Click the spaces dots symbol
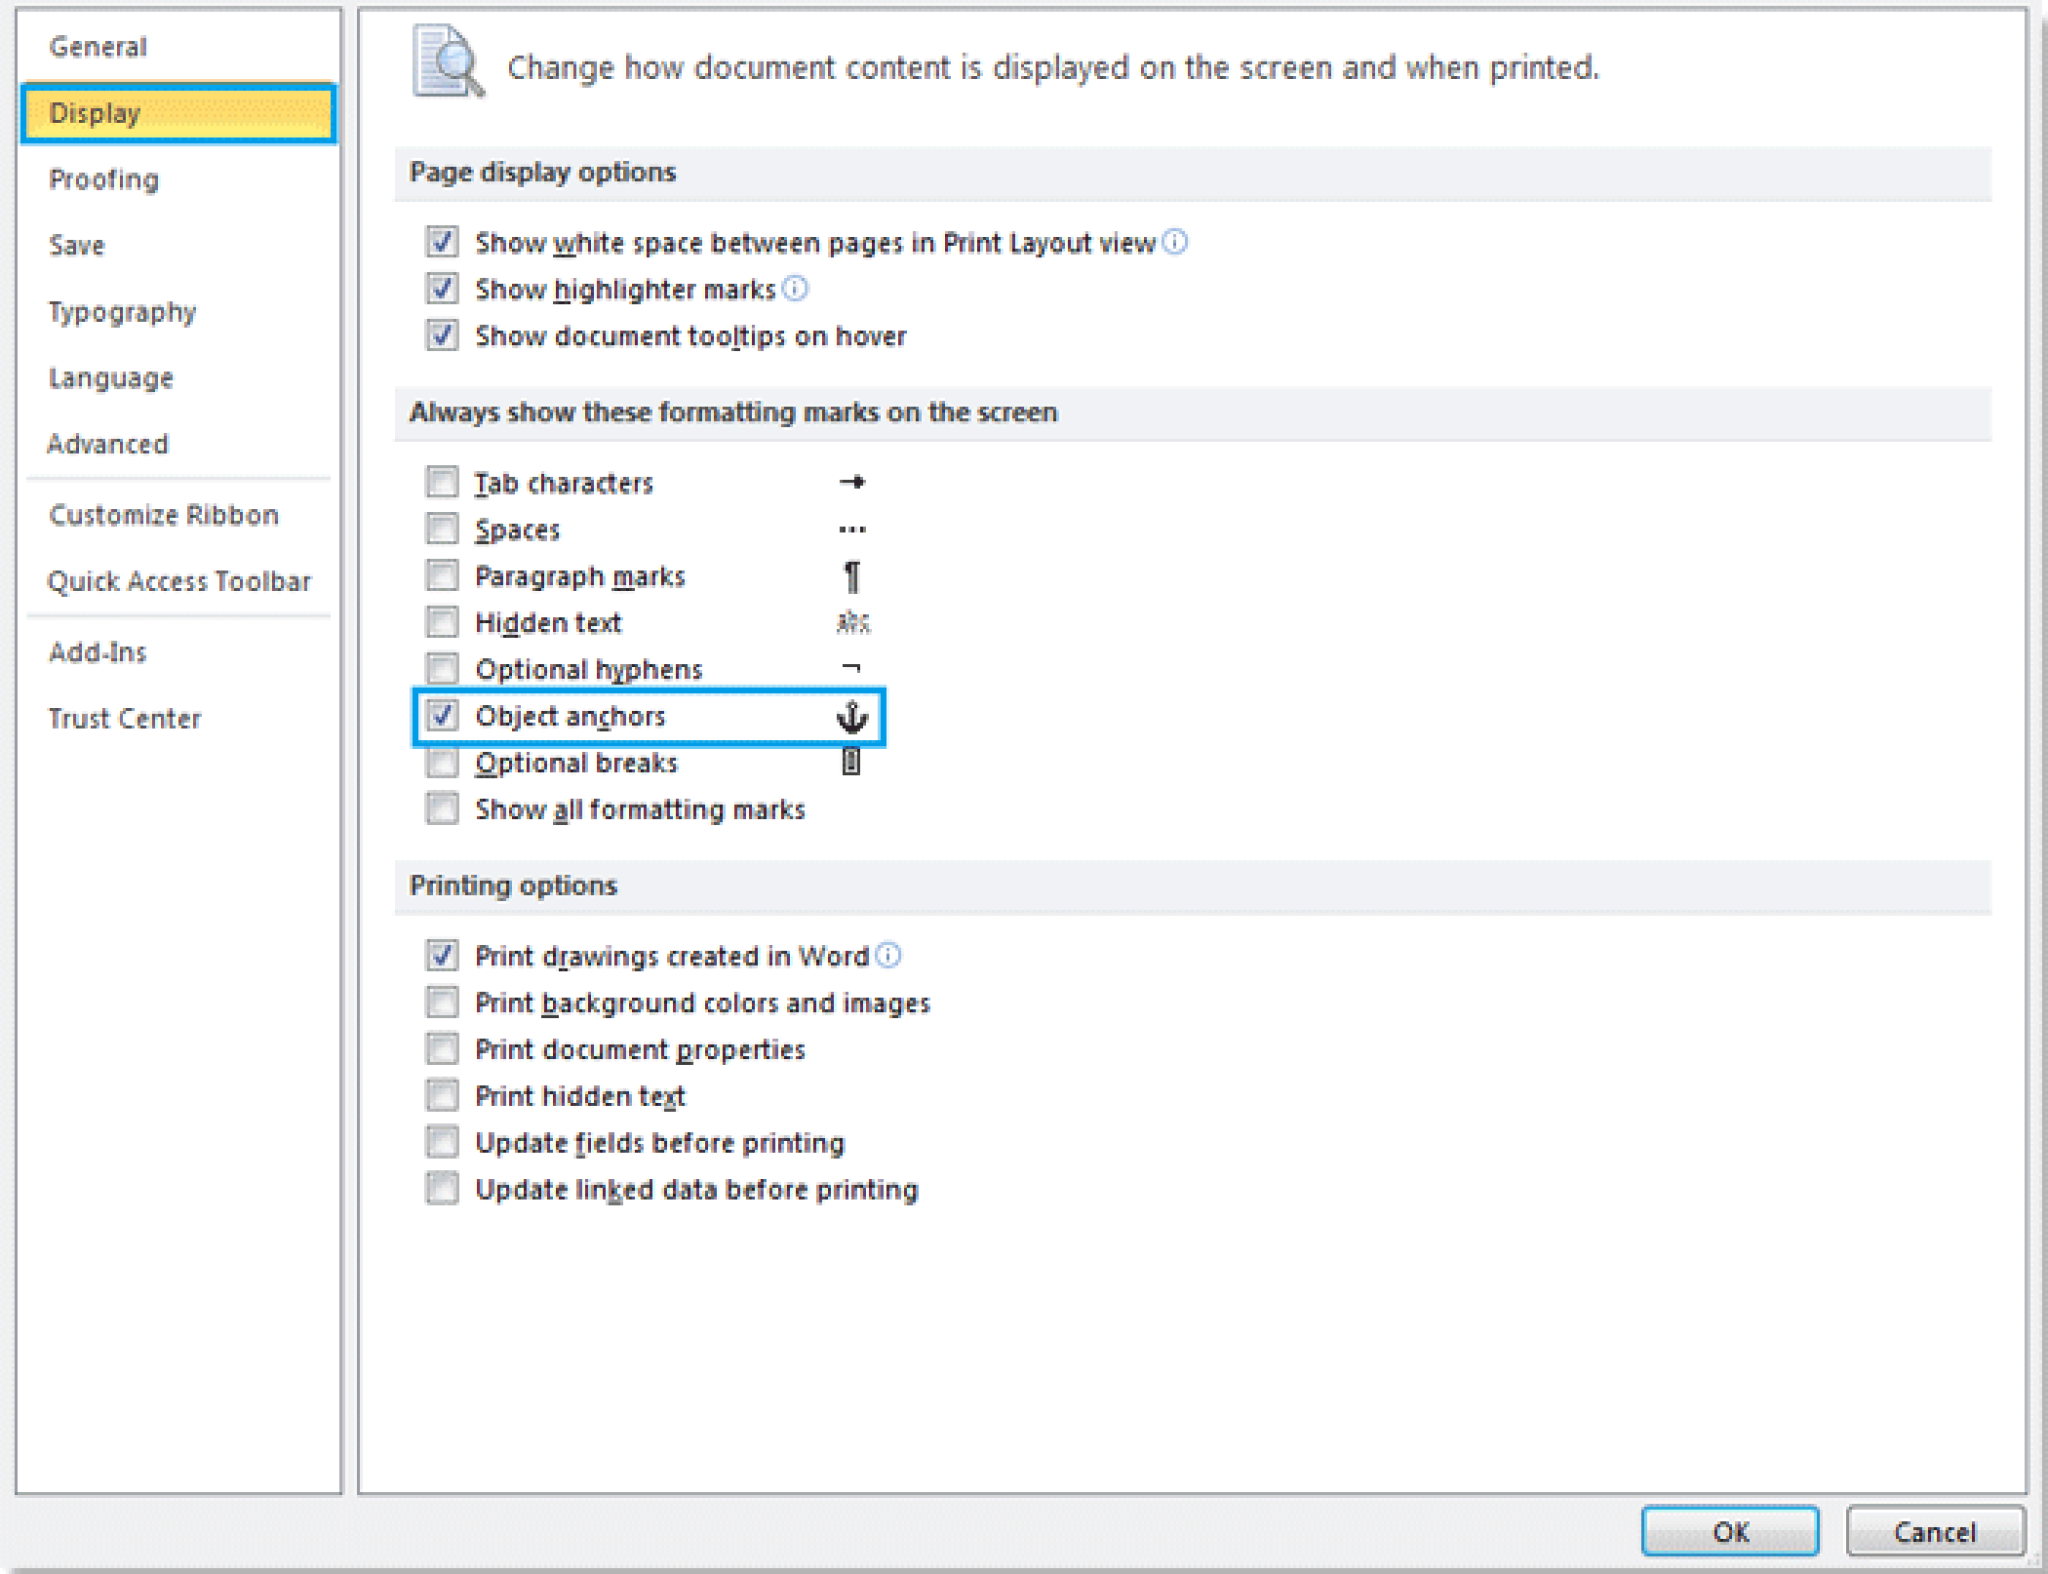The height and width of the screenshot is (1574, 2048). coord(852,529)
